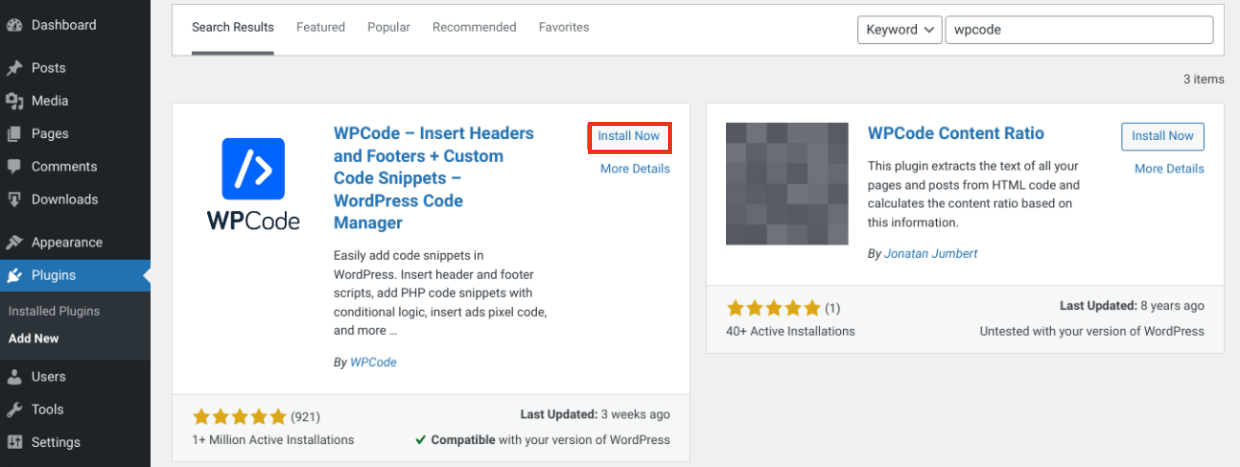
Task: Switch to the Recommended tab
Action: 474,27
